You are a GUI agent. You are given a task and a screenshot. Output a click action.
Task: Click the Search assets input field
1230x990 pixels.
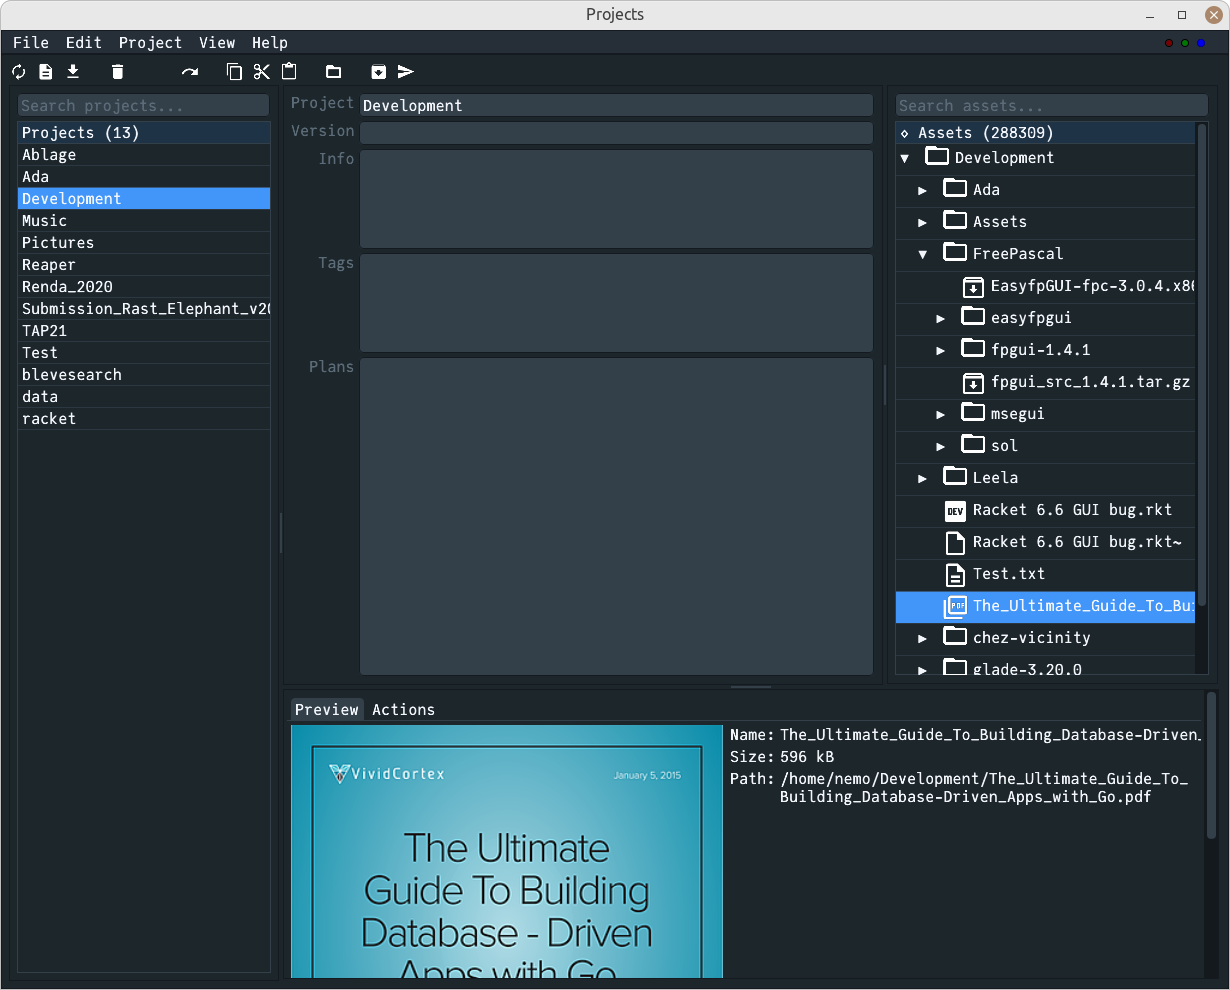(1050, 104)
